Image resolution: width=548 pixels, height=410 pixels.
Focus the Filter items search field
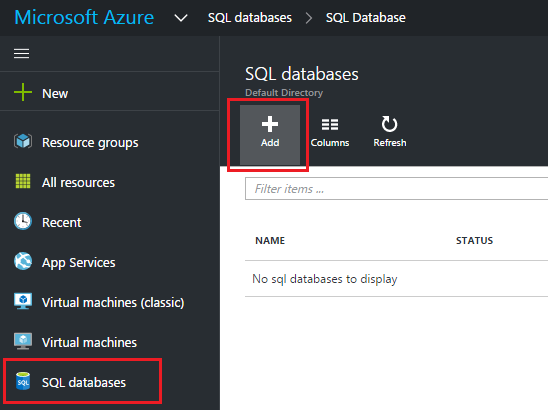[396, 189]
